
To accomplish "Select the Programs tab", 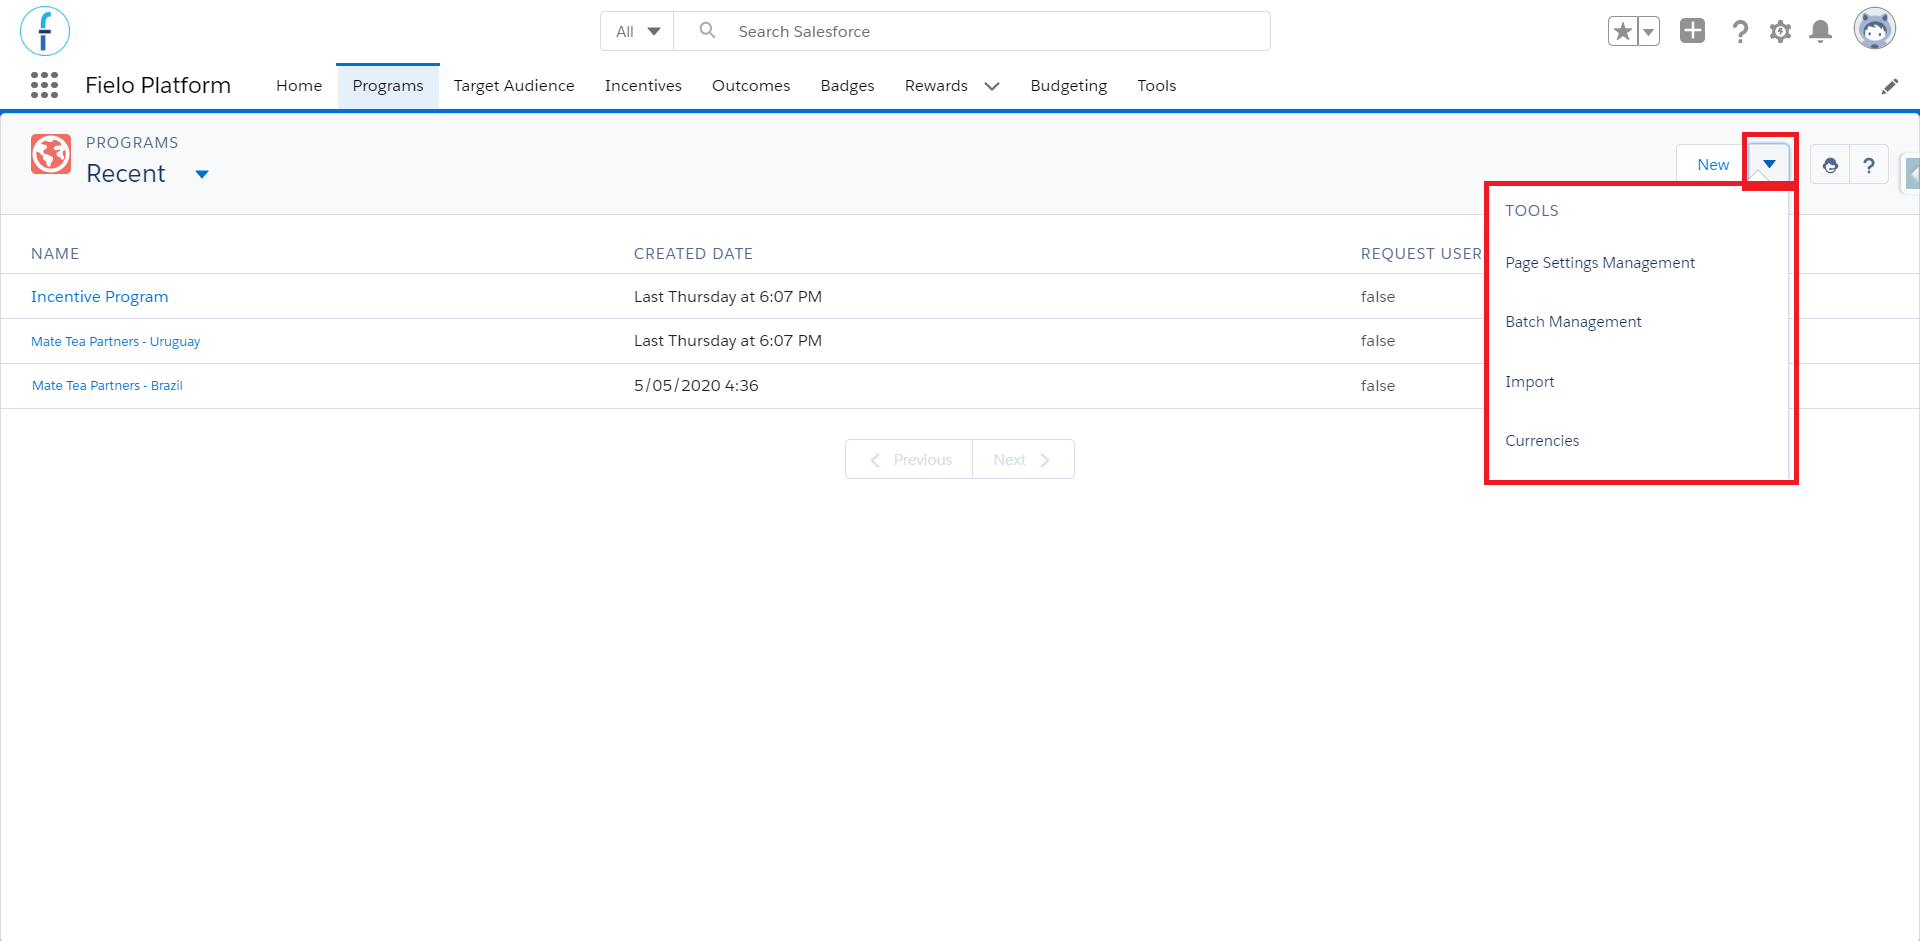I will (388, 86).
